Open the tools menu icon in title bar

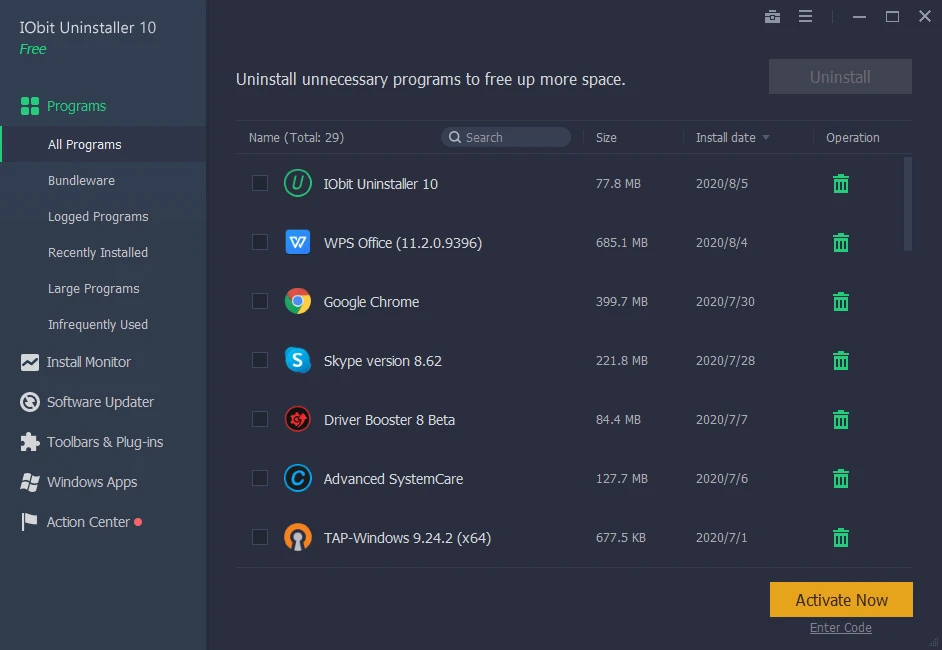(x=772, y=16)
